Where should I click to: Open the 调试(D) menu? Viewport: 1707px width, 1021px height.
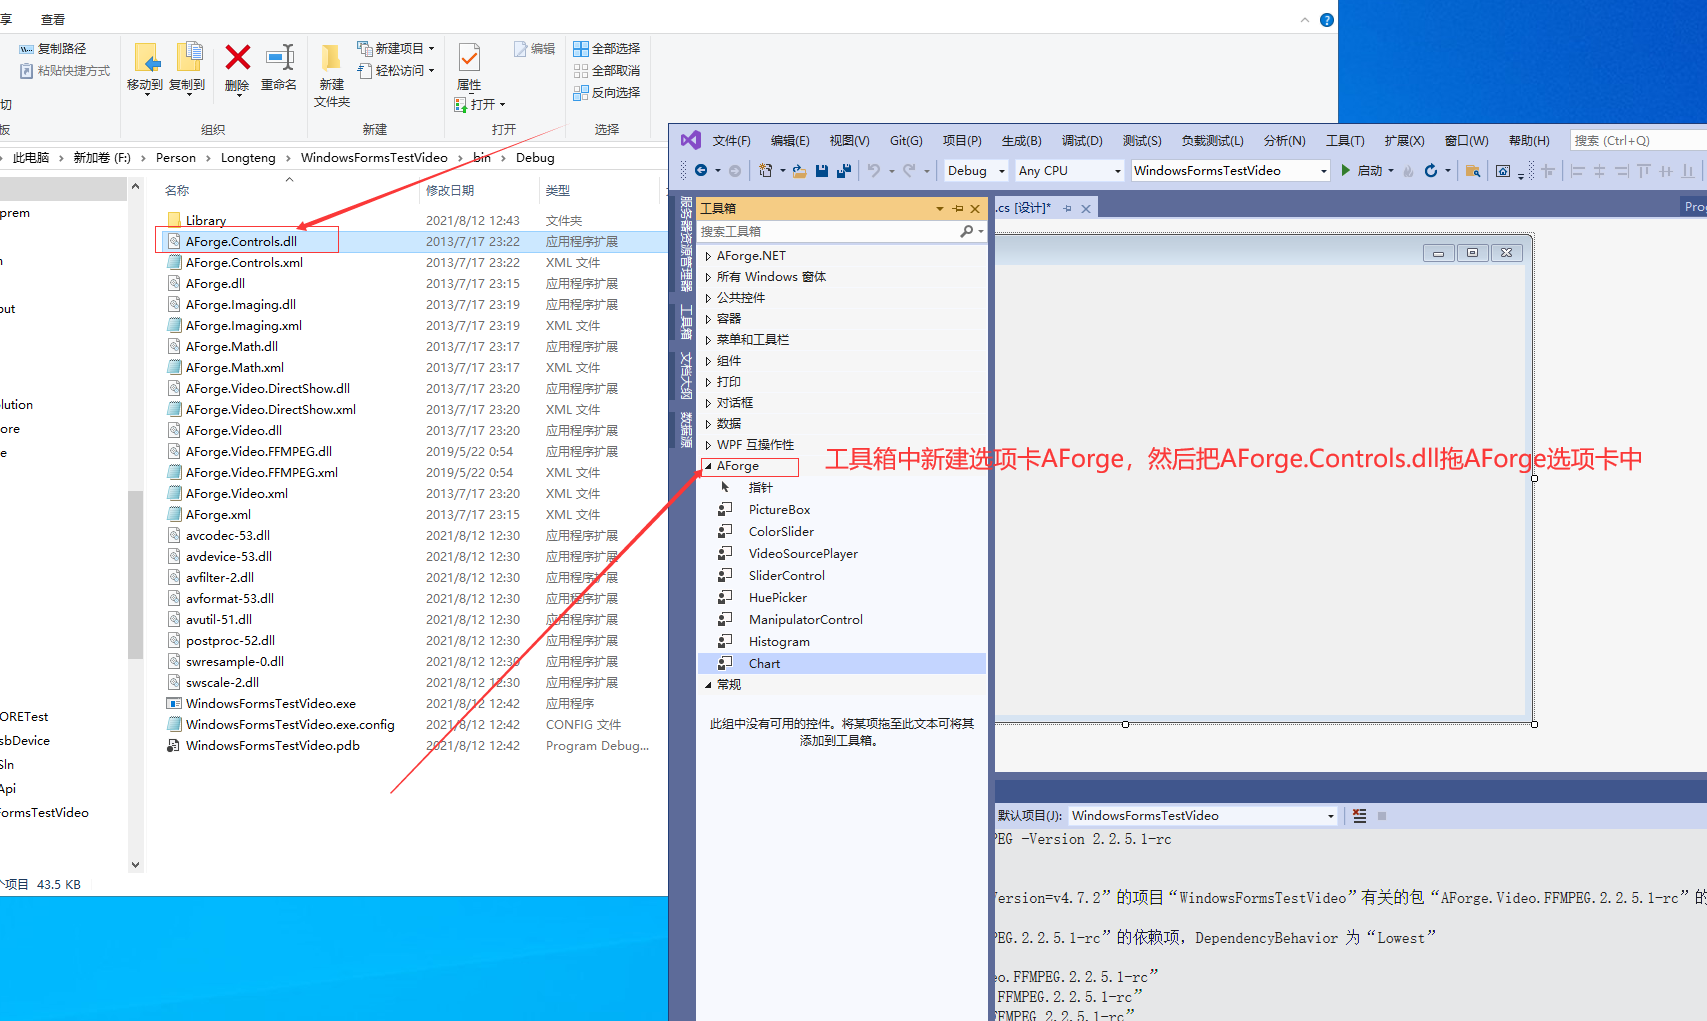click(1082, 141)
